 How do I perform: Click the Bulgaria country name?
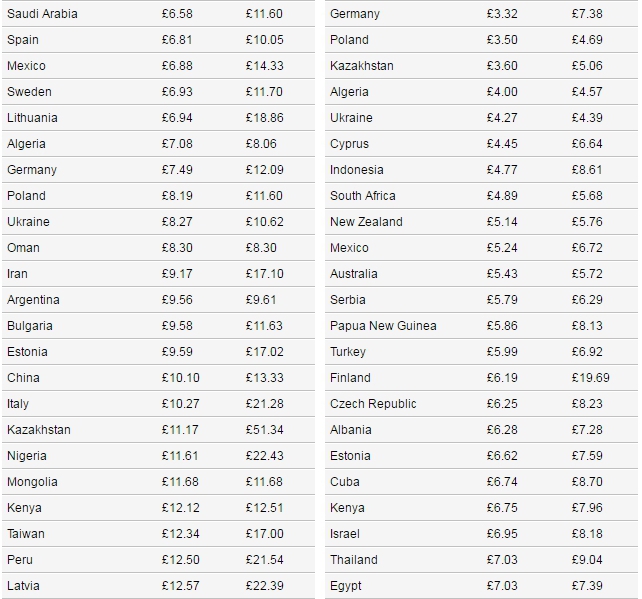(30, 326)
